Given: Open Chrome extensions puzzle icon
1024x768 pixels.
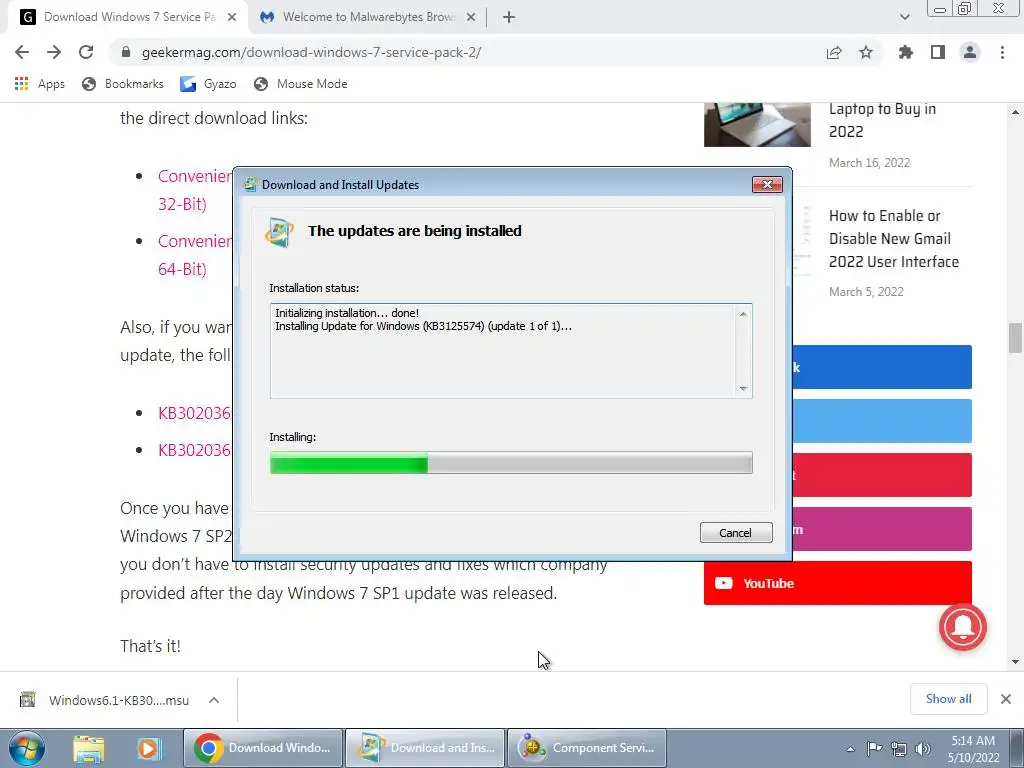Looking at the screenshot, I should pos(906,52).
